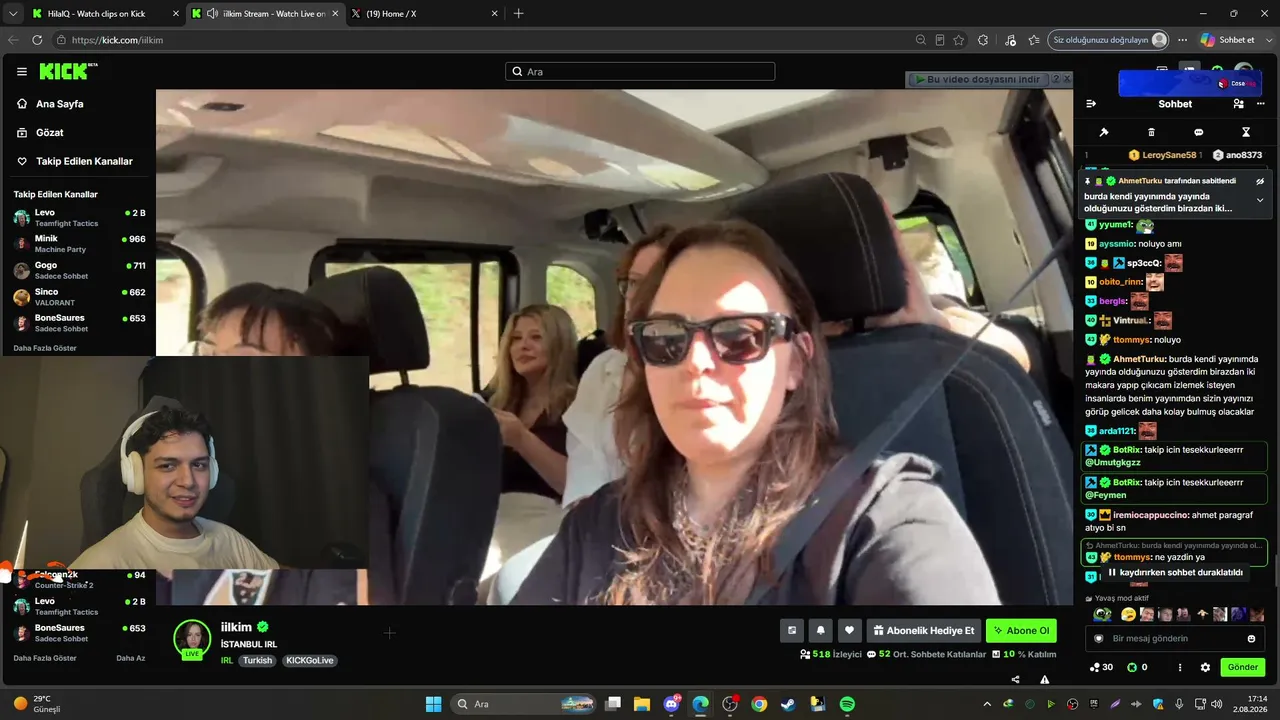1280x720 pixels.
Task: Open chat users list icon
Action: pyautogui.click(x=1238, y=104)
